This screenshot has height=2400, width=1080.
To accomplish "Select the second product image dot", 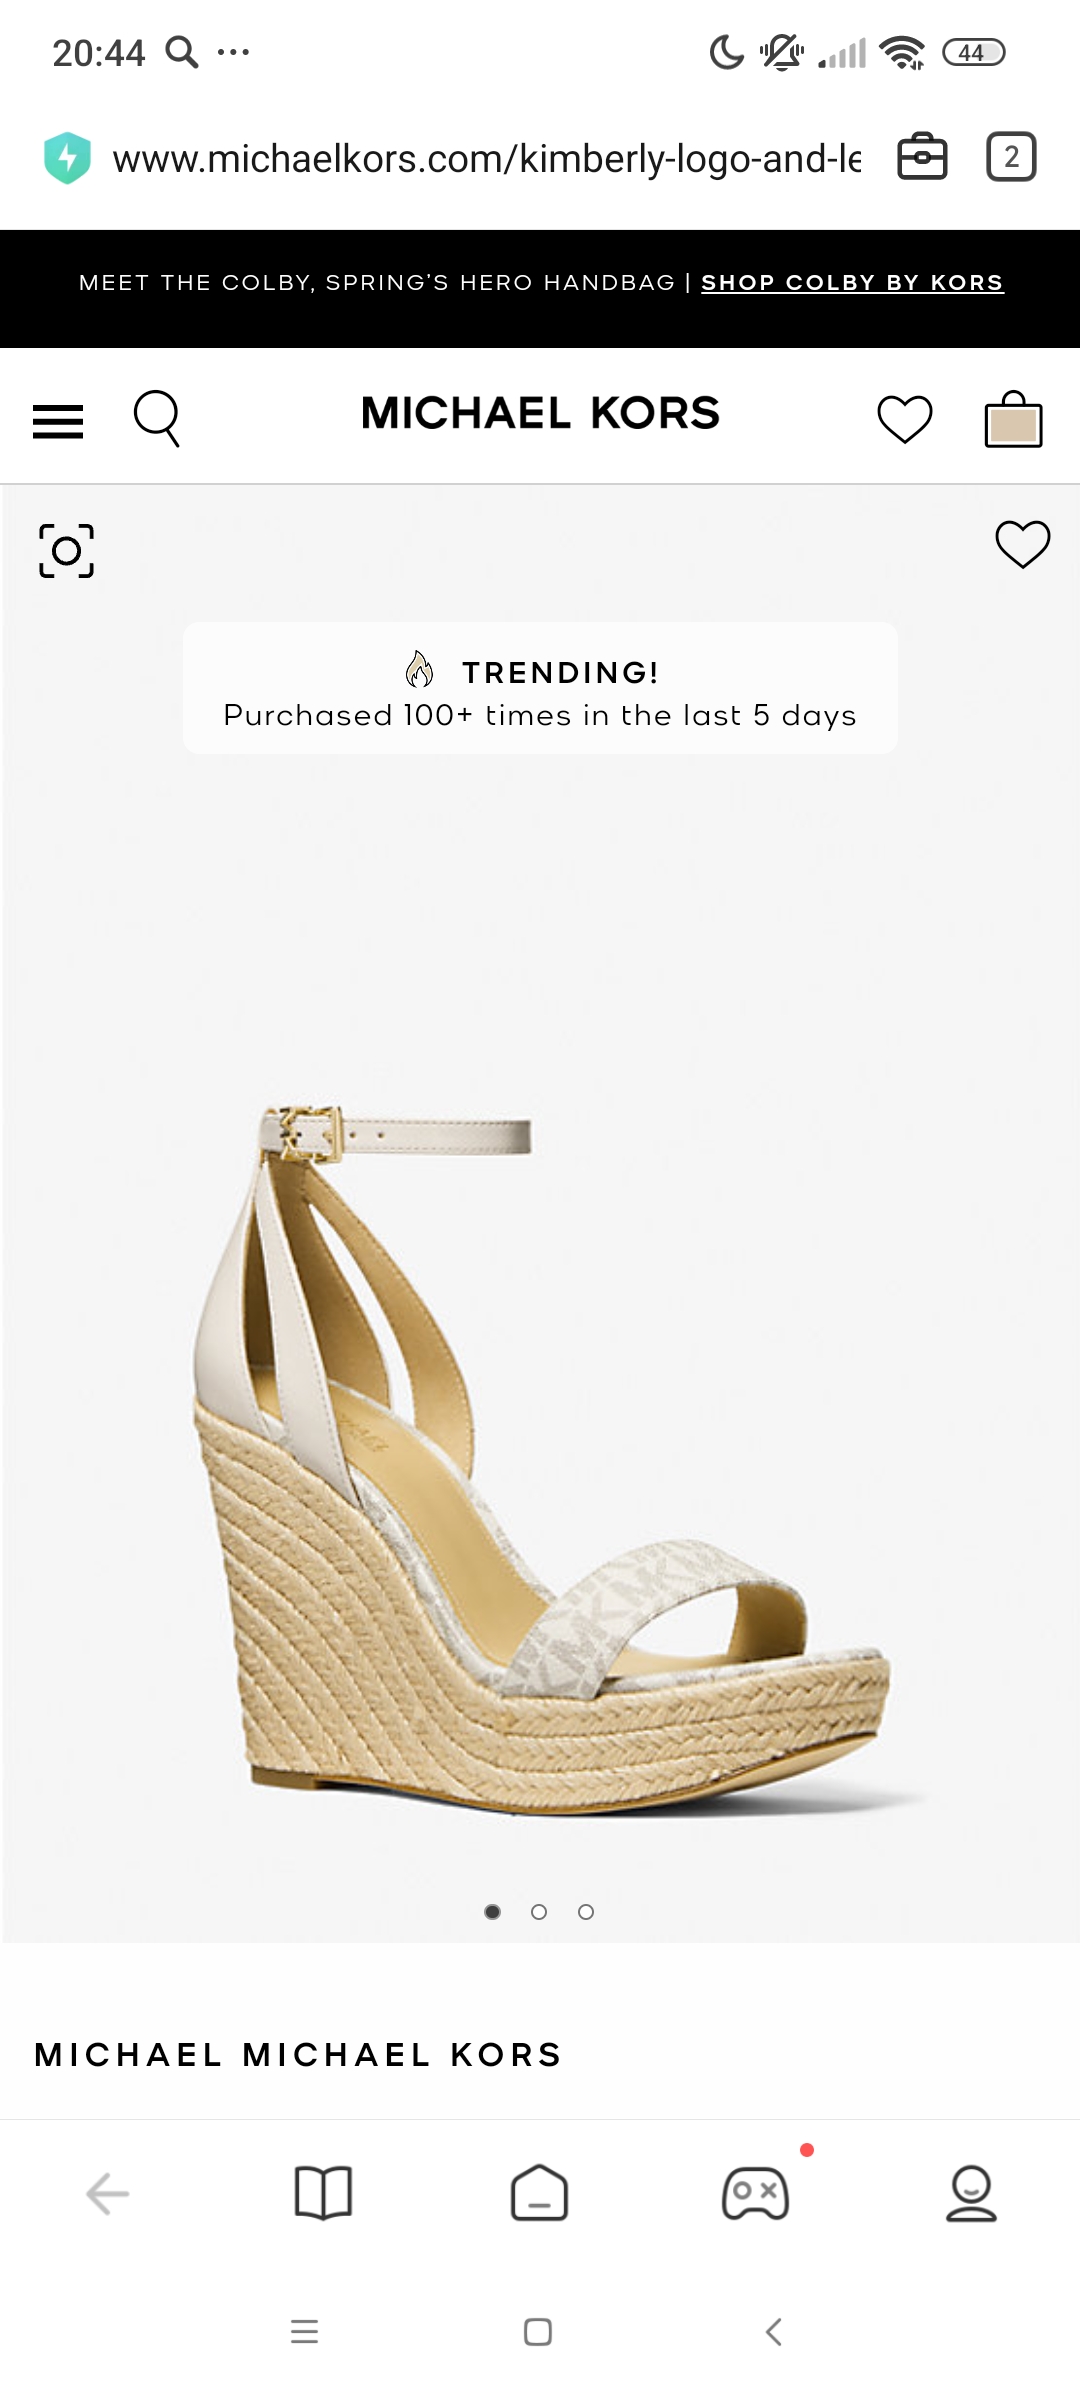I will click(539, 1912).
